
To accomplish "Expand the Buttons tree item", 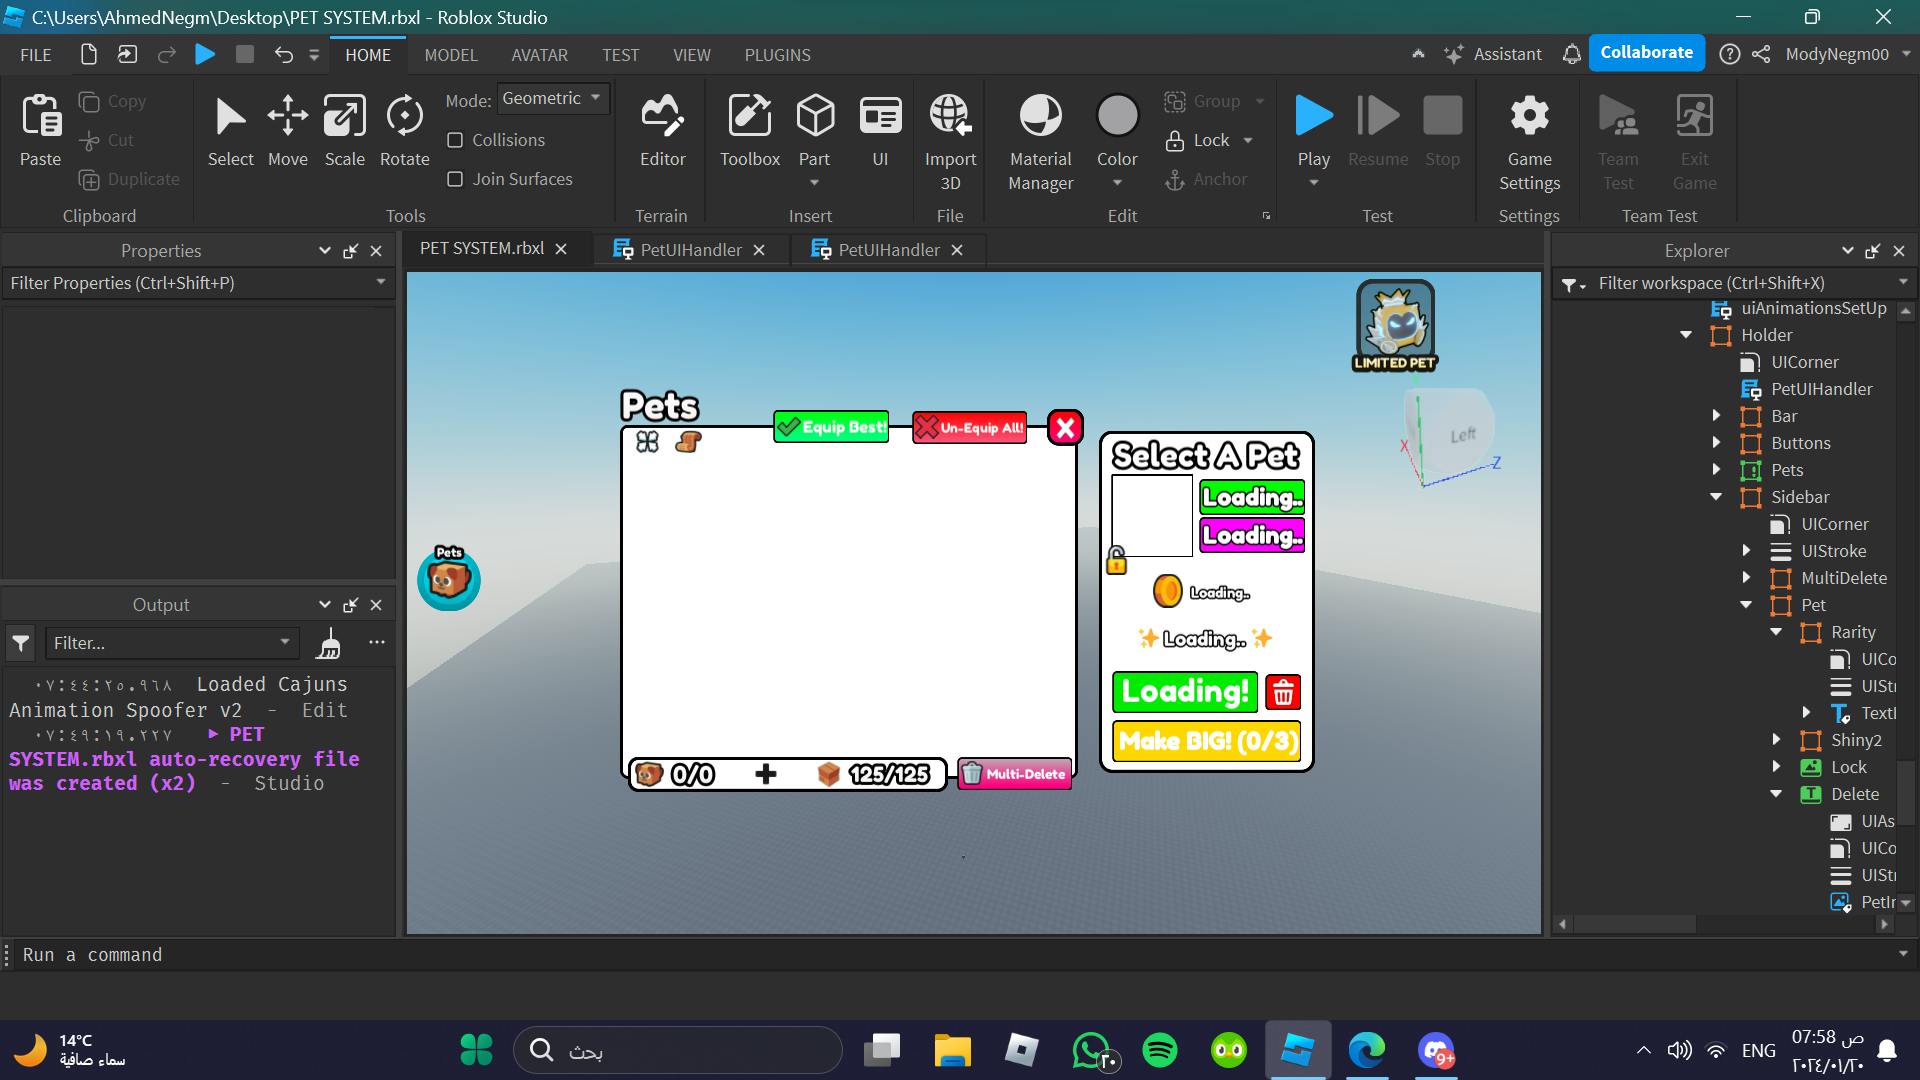I will (1716, 443).
